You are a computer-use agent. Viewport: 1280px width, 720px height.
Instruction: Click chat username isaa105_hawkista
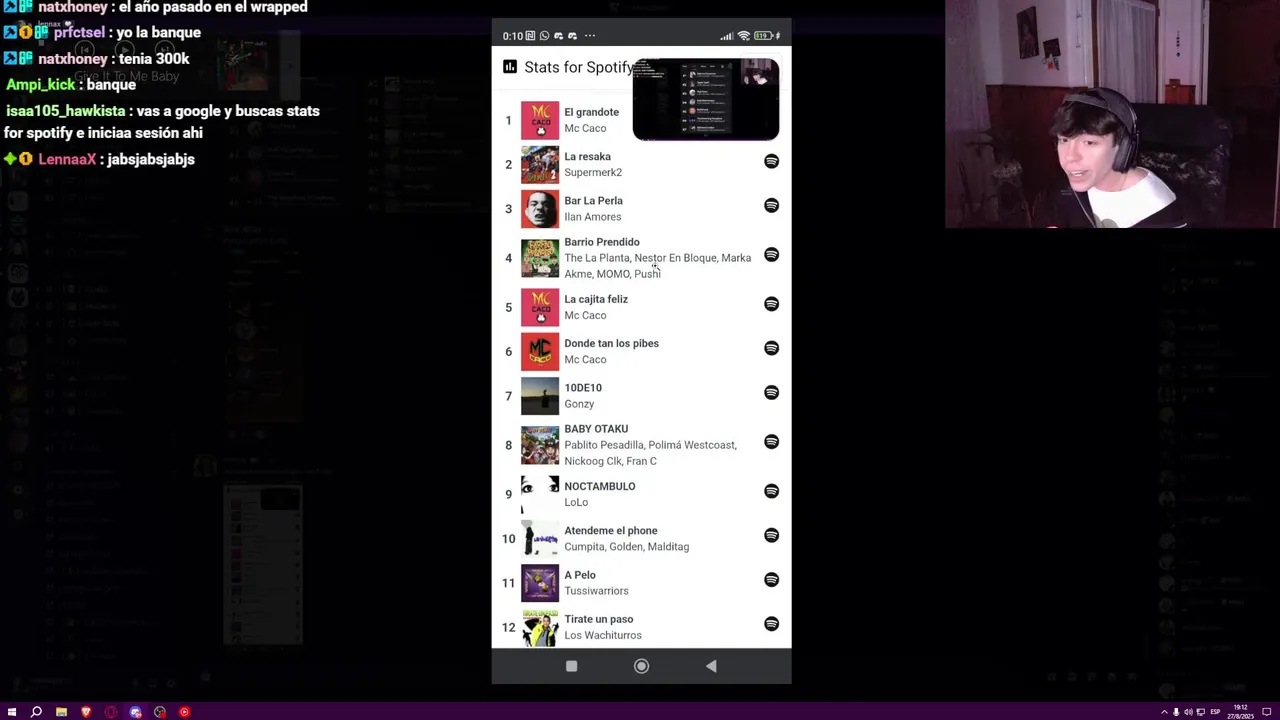pyautogui.click(x=65, y=111)
